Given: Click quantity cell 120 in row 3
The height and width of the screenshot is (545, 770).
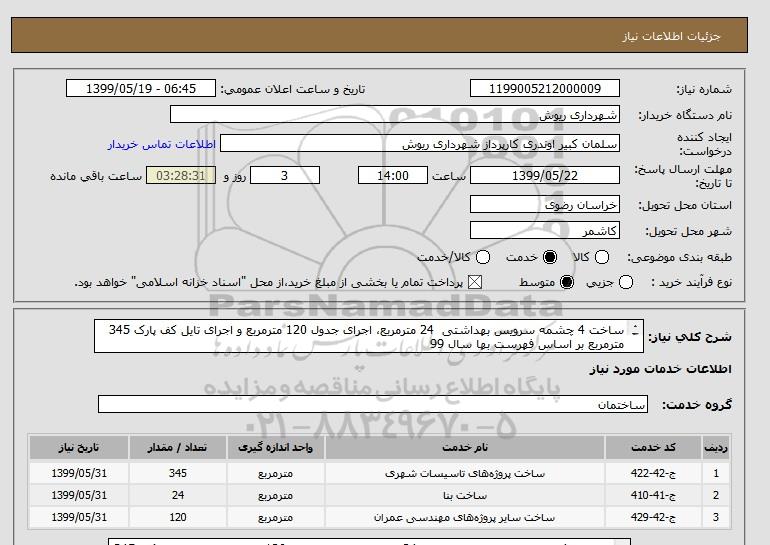Looking at the screenshot, I should click(x=178, y=518).
